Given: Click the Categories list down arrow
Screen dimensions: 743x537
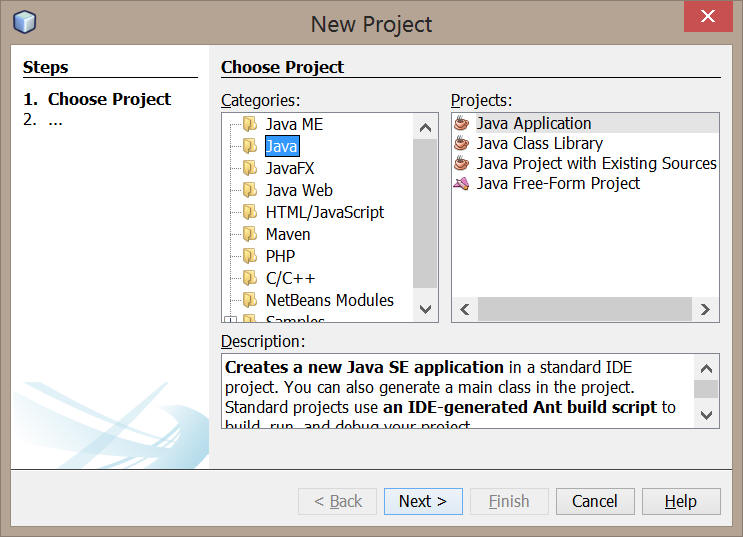Looking at the screenshot, I should click(x=426, y=310).
